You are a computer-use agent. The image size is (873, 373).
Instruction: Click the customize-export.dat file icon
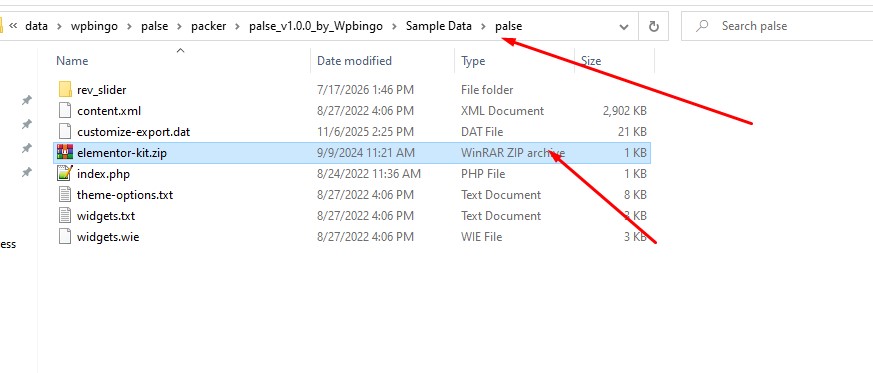[x=65, y=132]
